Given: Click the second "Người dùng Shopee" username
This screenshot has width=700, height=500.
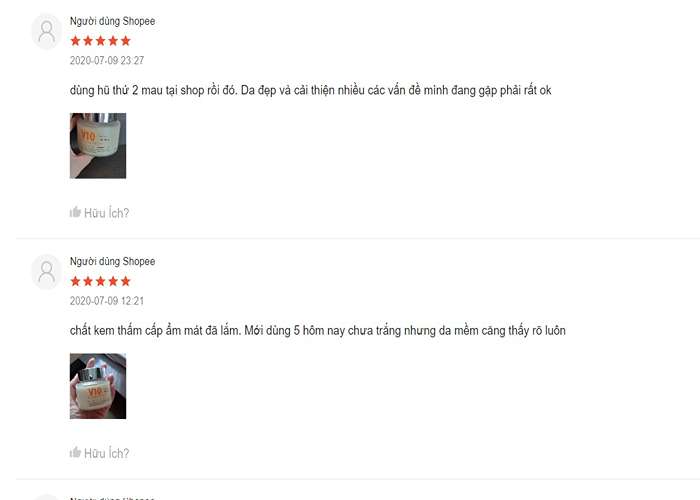Looking at the screenshot, I should (112, 261).
